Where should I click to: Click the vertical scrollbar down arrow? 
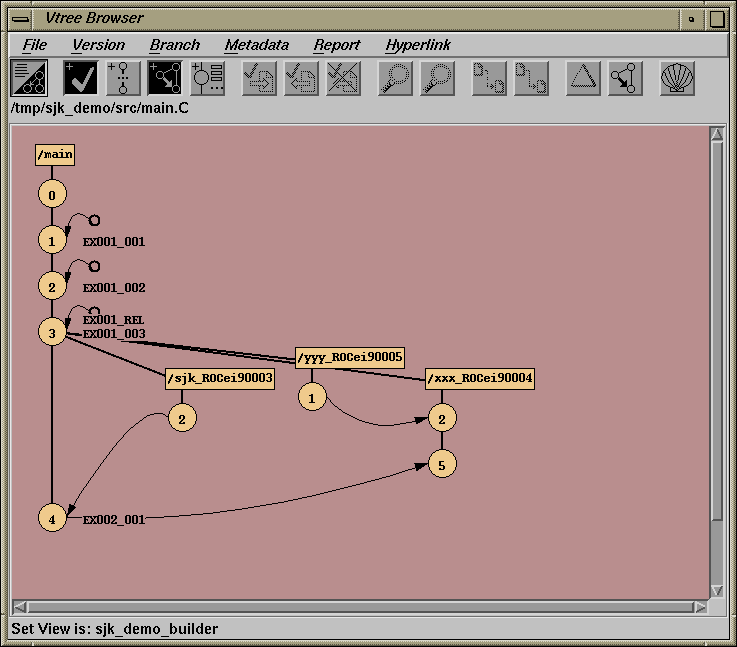[x=716, y=591]
